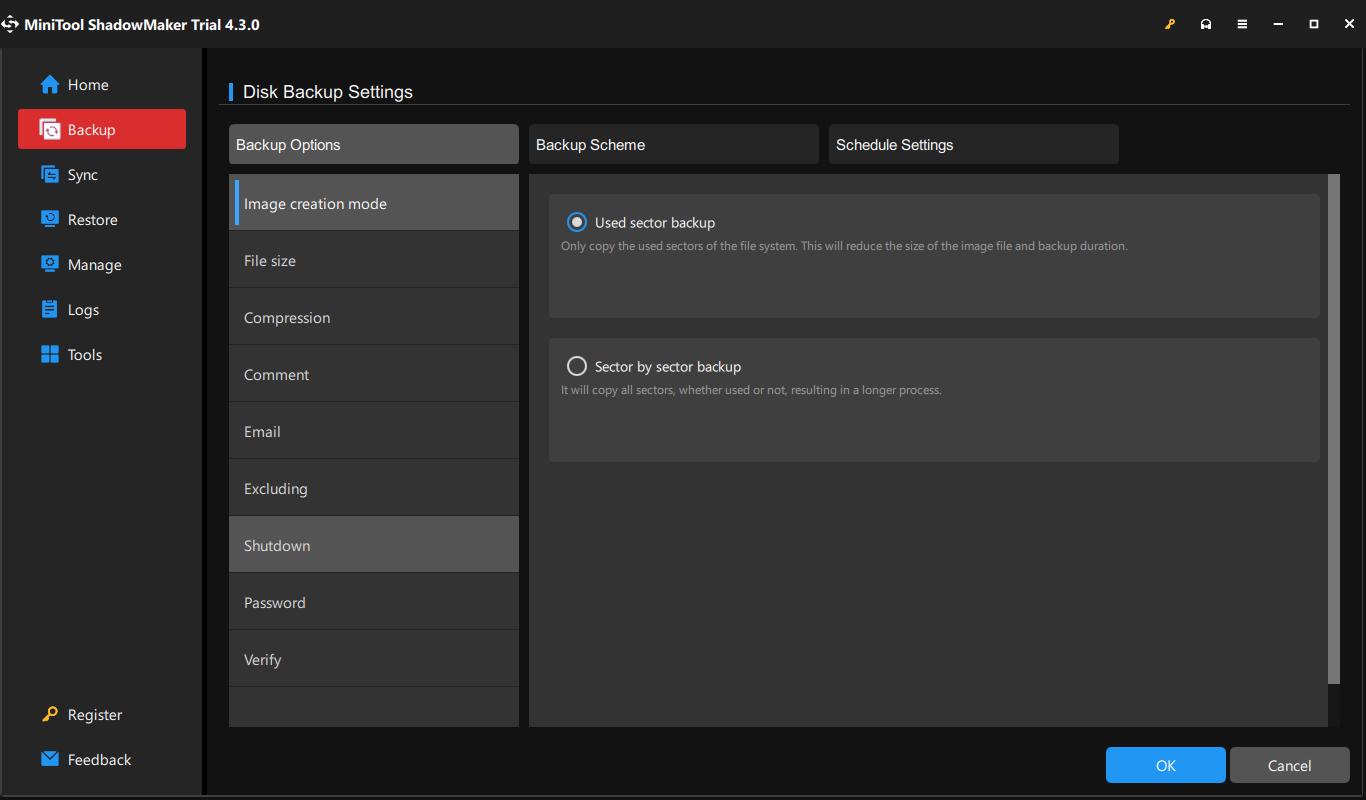
Task: Open the hamburger menu in title bar
Action: (1242, 23)
